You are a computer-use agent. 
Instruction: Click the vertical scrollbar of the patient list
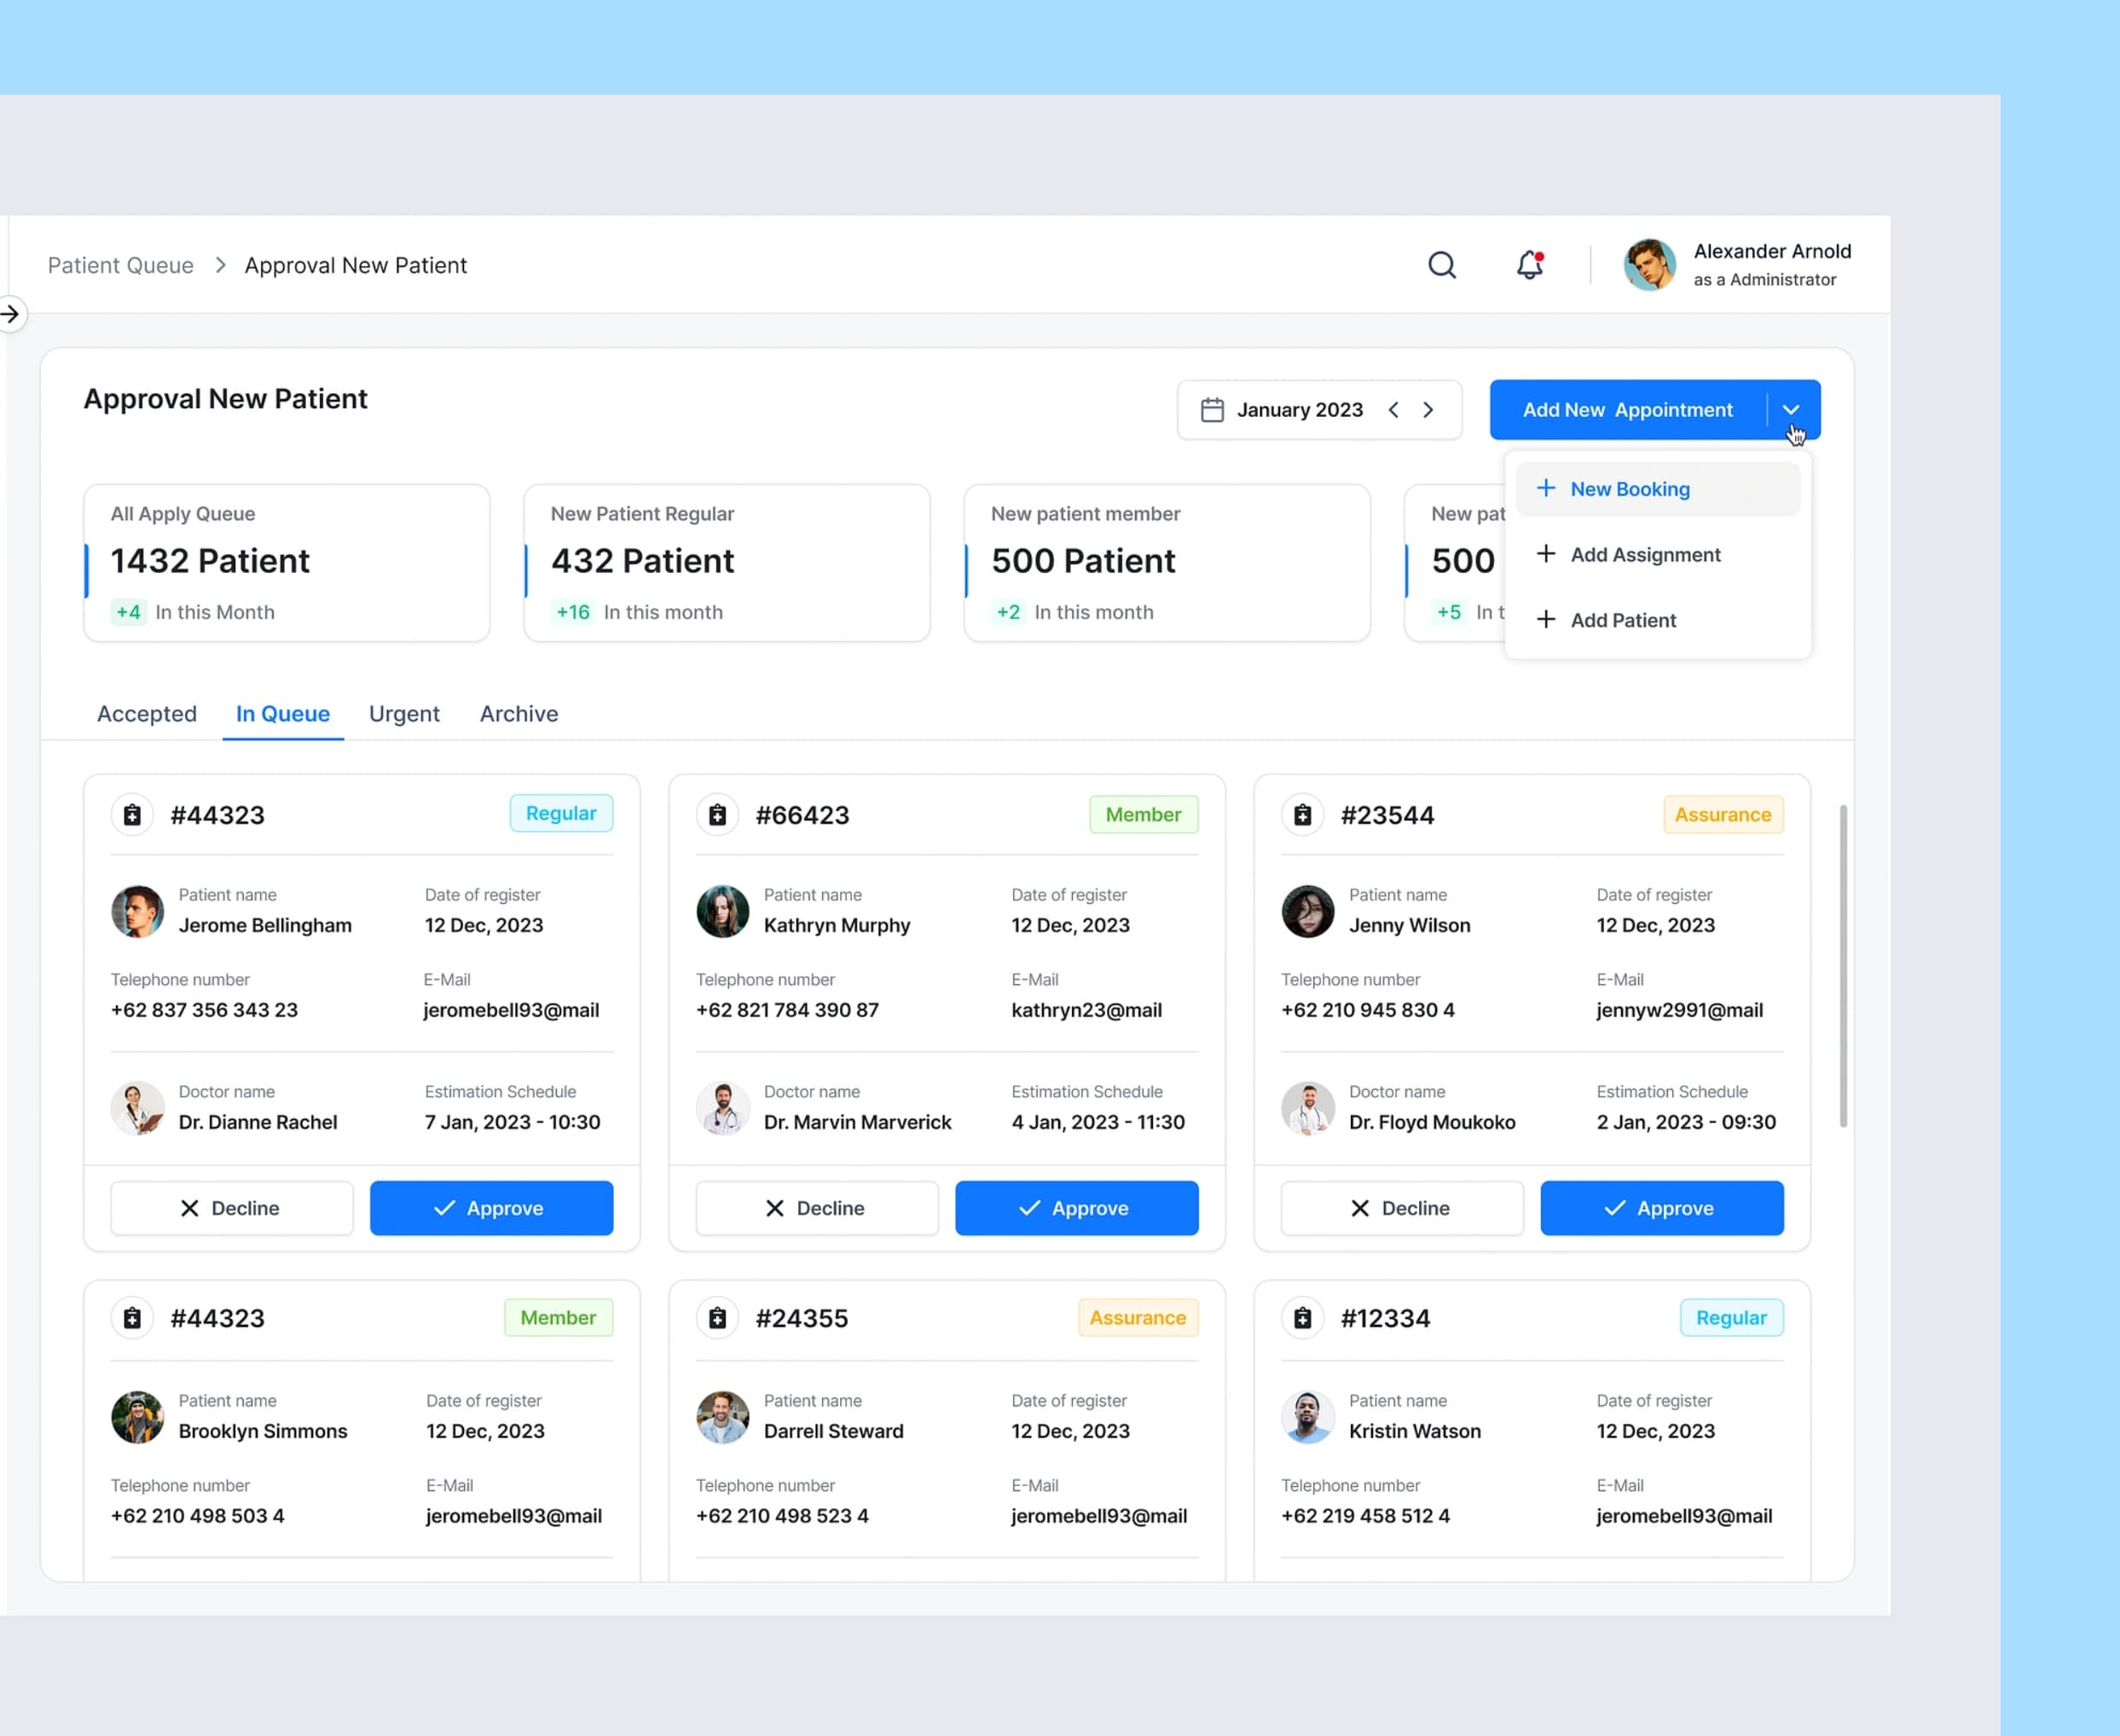coord(1842,965)
